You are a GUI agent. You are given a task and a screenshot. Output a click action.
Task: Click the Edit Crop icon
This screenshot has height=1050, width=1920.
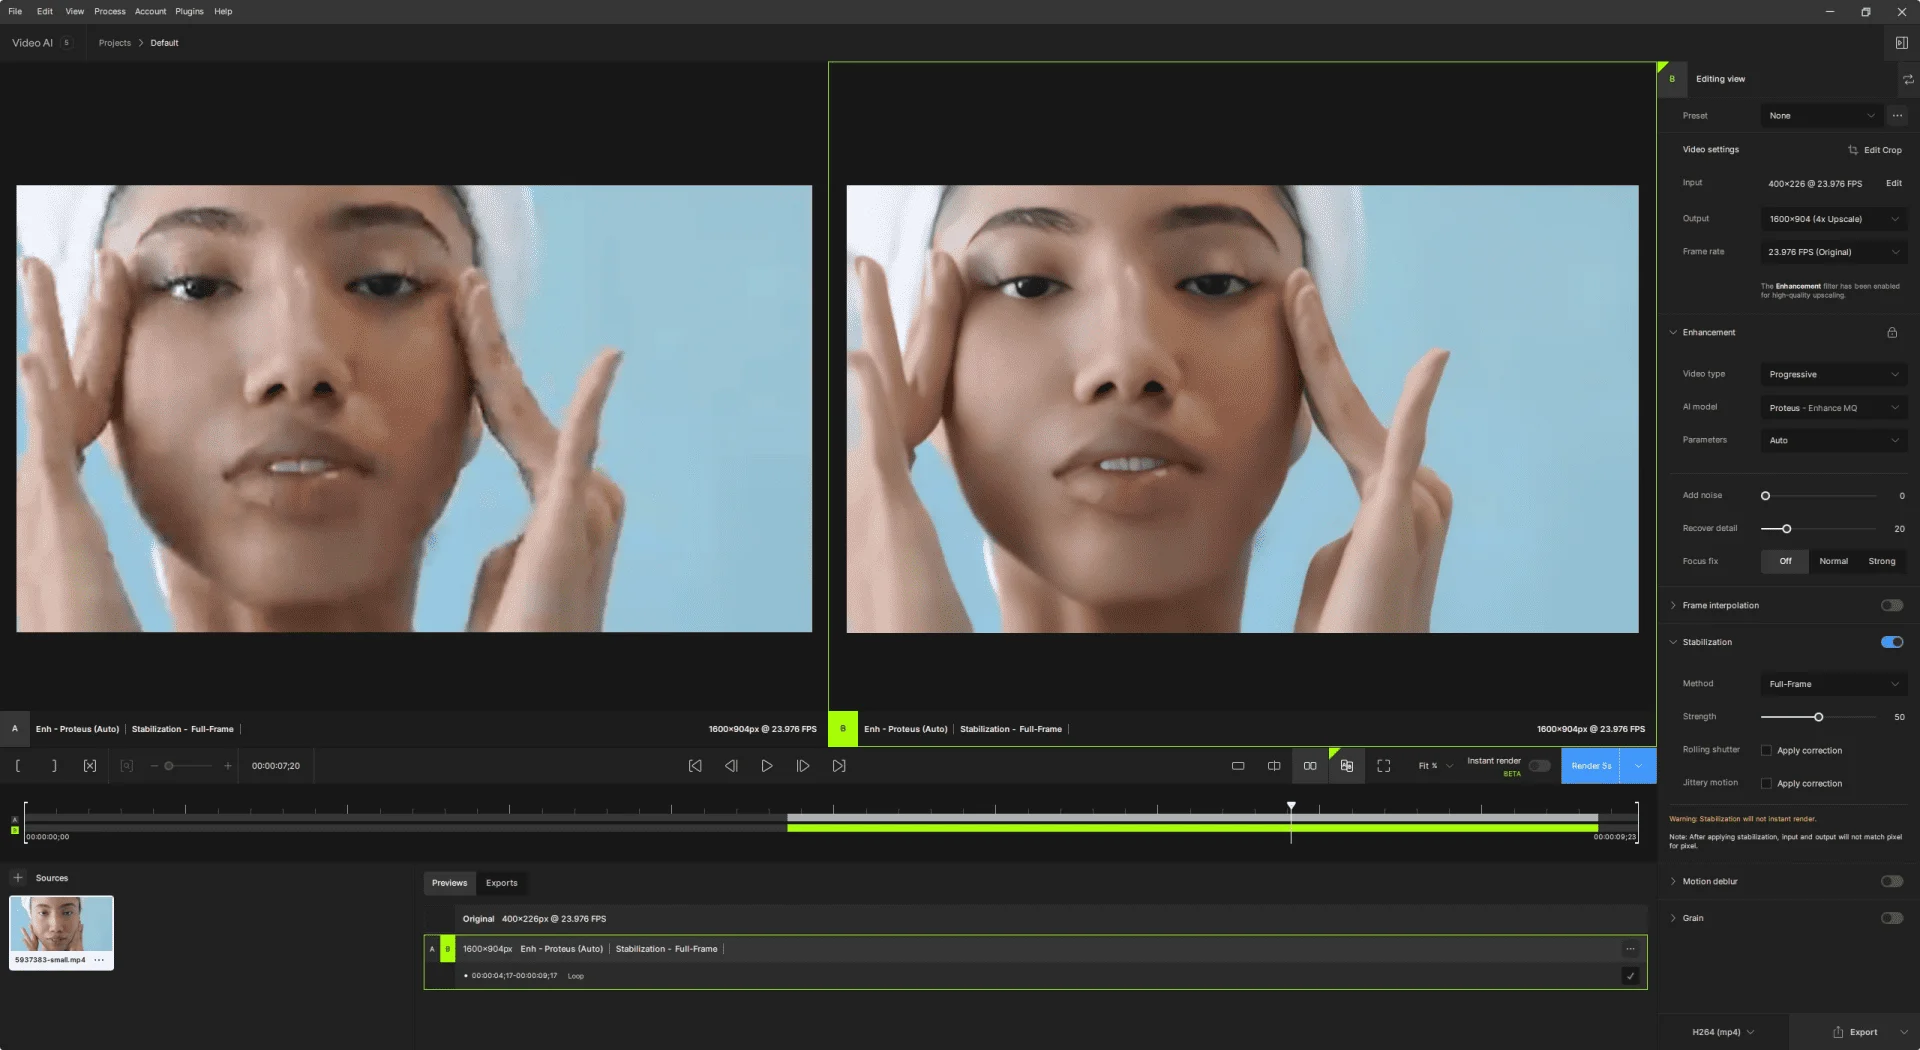(1853, 150)
